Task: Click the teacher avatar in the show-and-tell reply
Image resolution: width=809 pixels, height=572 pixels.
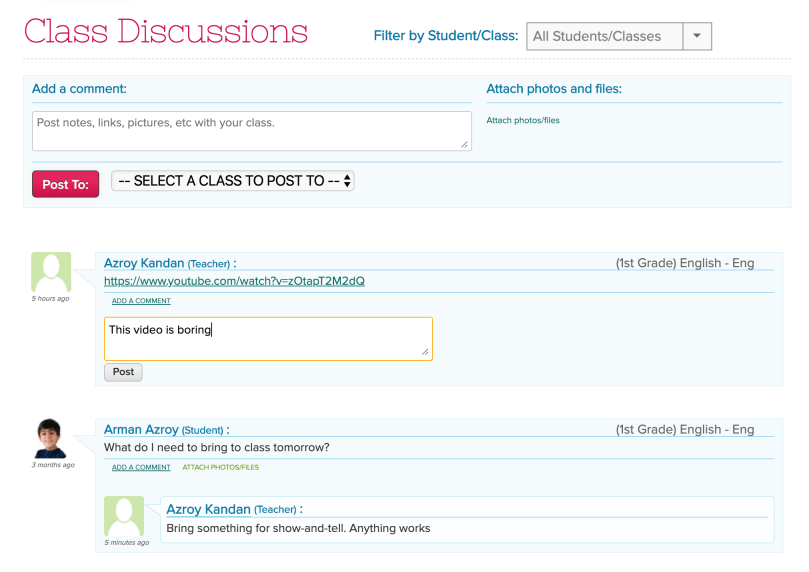Action: pos(124,516)
